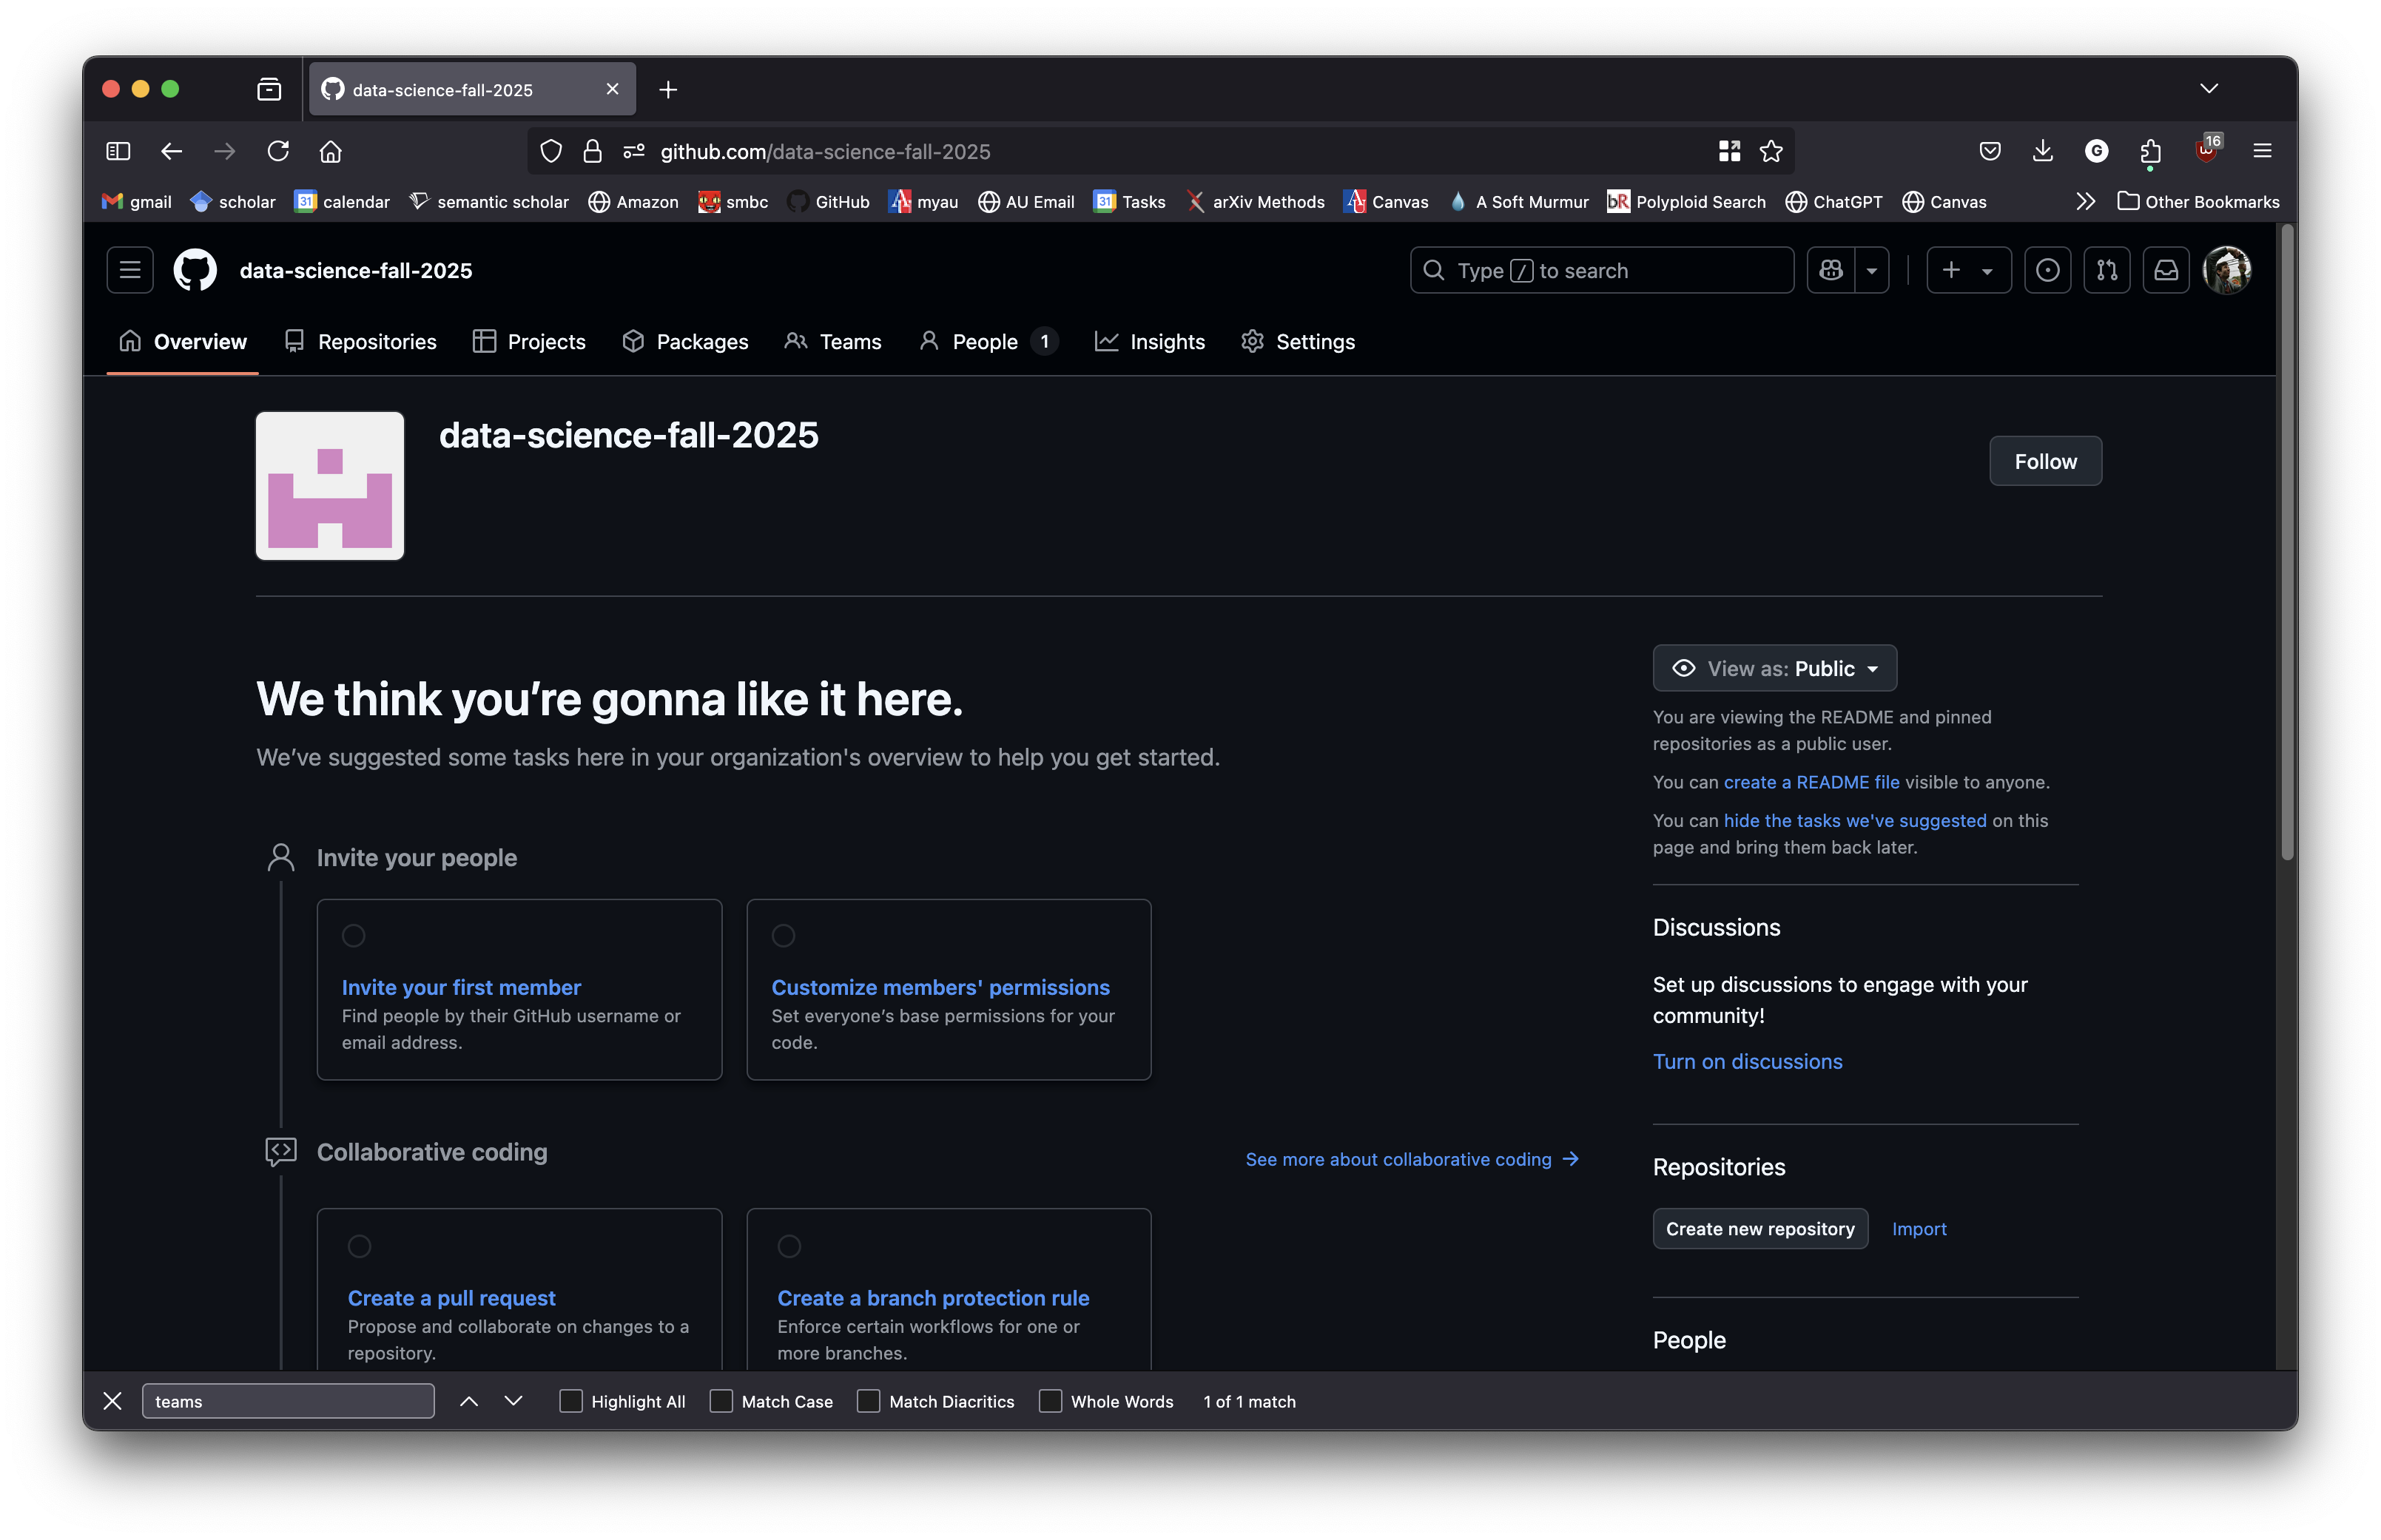Bookmark this page with star icon
This screenshot has height=1540, width=2381.
pyautogui.click(x=1771, y=151)
